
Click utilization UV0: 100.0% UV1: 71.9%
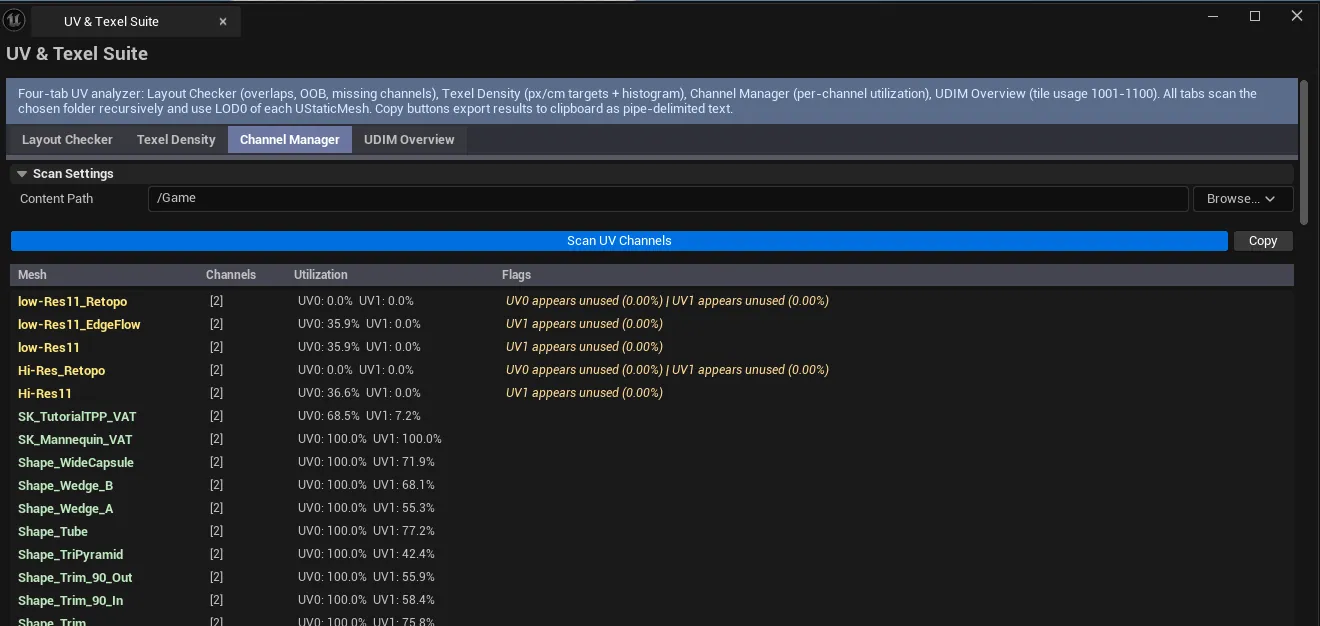tap(366, 462)
